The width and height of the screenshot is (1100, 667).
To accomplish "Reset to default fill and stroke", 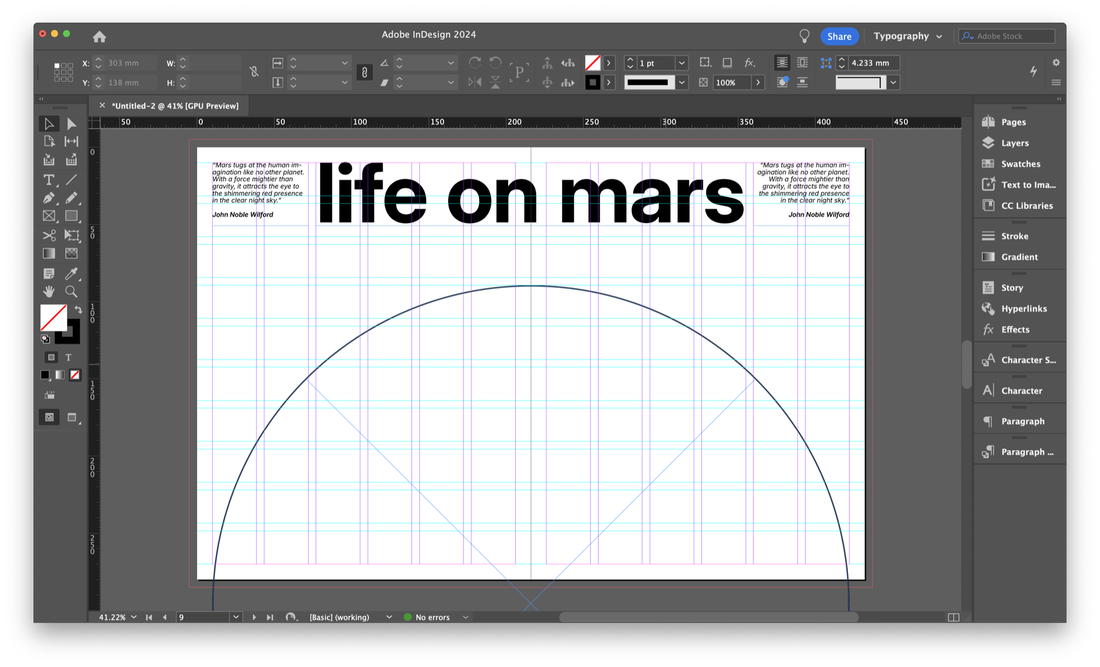I will coord(46,339).
